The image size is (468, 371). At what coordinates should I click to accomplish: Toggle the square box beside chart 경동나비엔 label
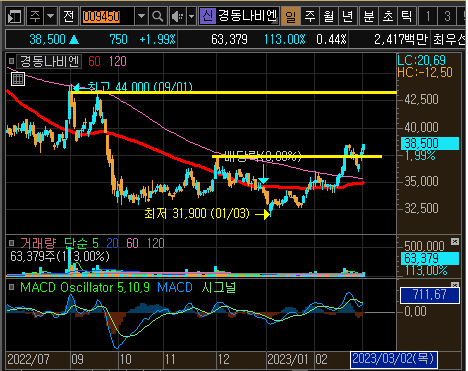(x=11, y=61)
